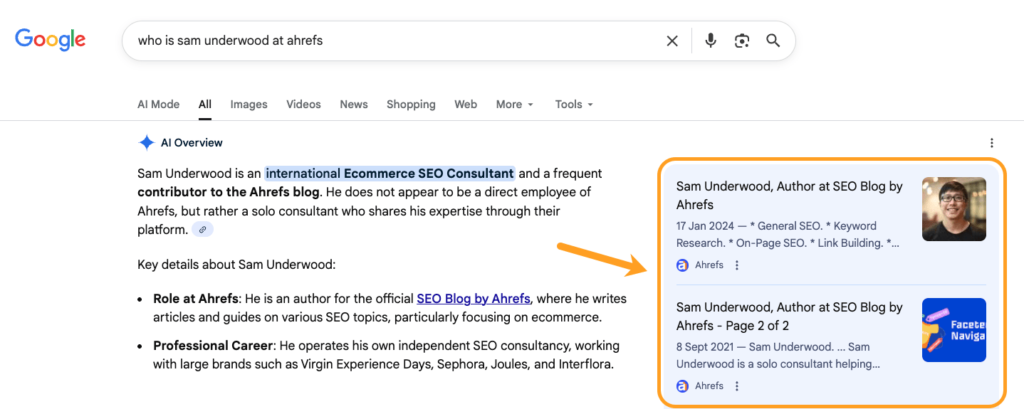Click 'Key details about Sam Underwood:' text
The width and height of the screenshot is (1024, 409).
click(x=236, y=265)
